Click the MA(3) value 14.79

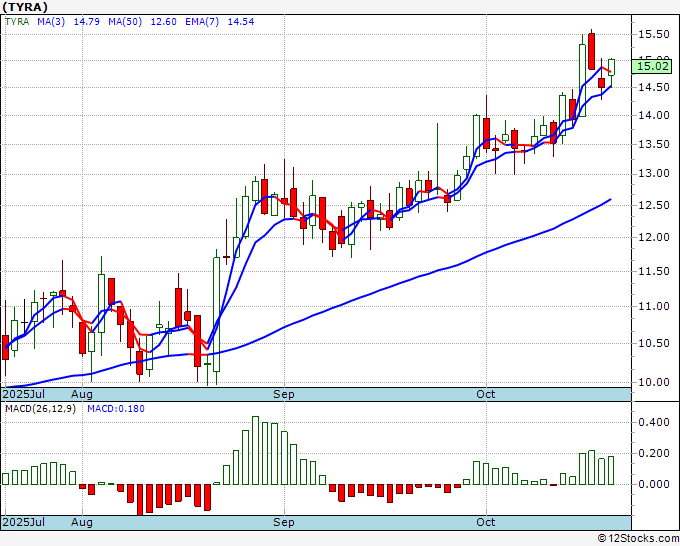(87, 22)
